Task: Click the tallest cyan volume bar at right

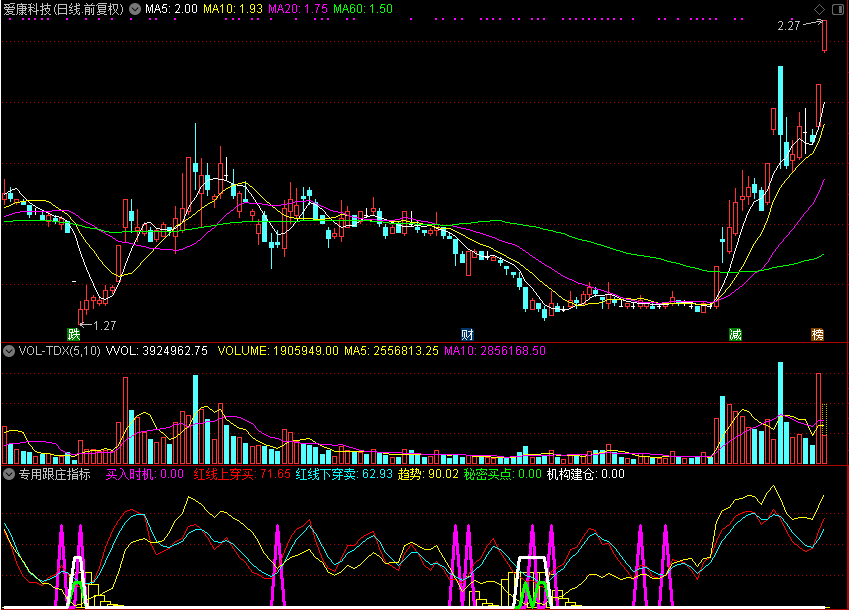Action: click(x=780, y=413)
